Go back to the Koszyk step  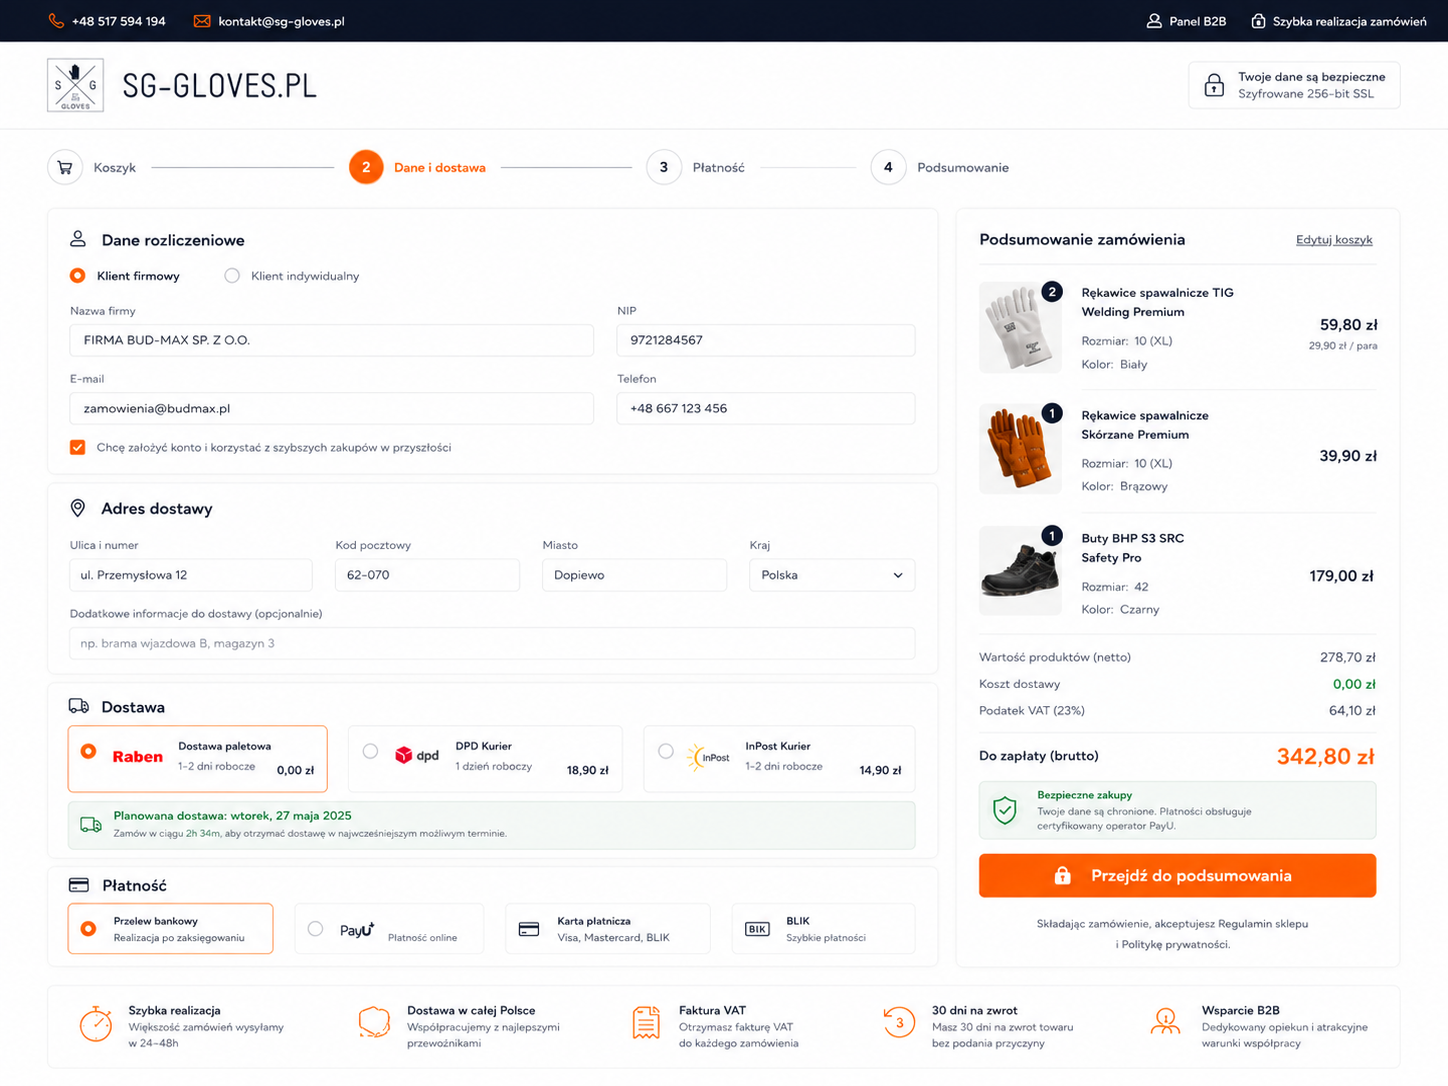click(92, 167)
